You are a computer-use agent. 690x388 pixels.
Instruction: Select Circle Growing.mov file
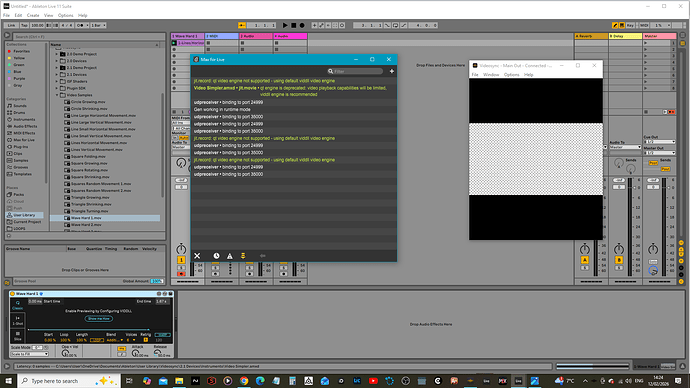click(x=89, y=102)
